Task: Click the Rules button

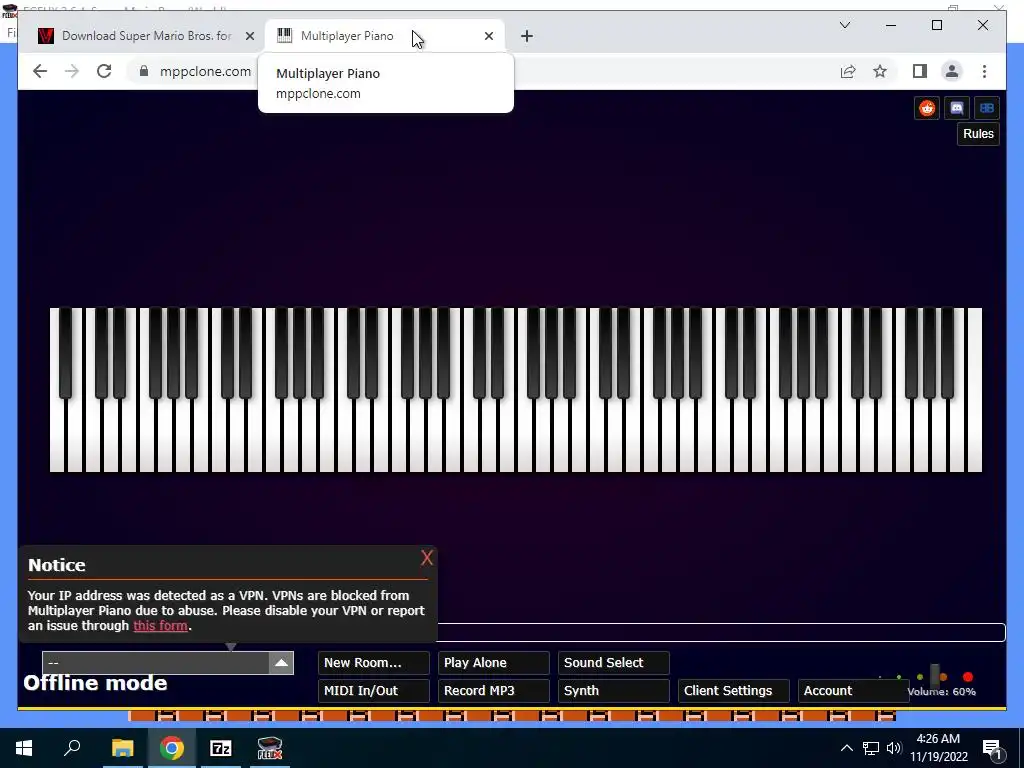Action: tap(978, 134)
